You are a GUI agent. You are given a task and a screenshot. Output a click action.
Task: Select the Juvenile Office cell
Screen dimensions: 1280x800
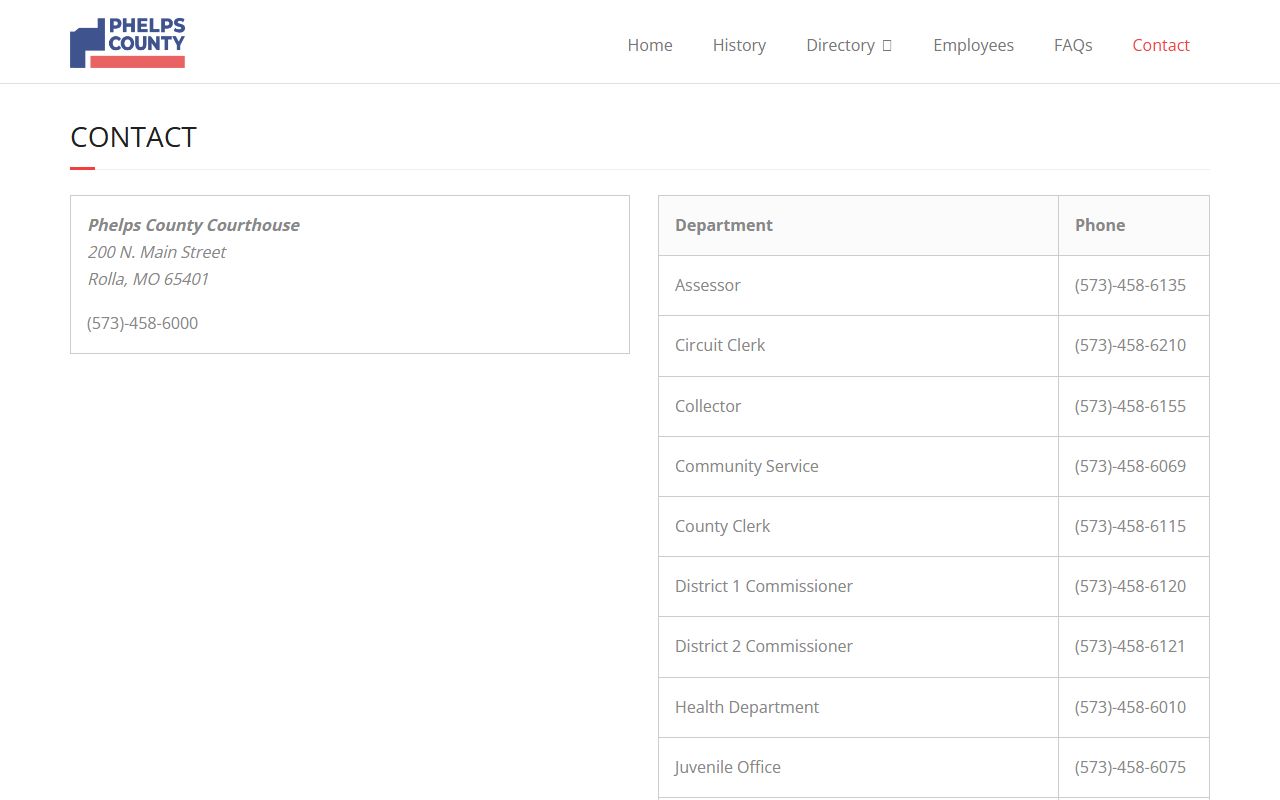(858, 767)
